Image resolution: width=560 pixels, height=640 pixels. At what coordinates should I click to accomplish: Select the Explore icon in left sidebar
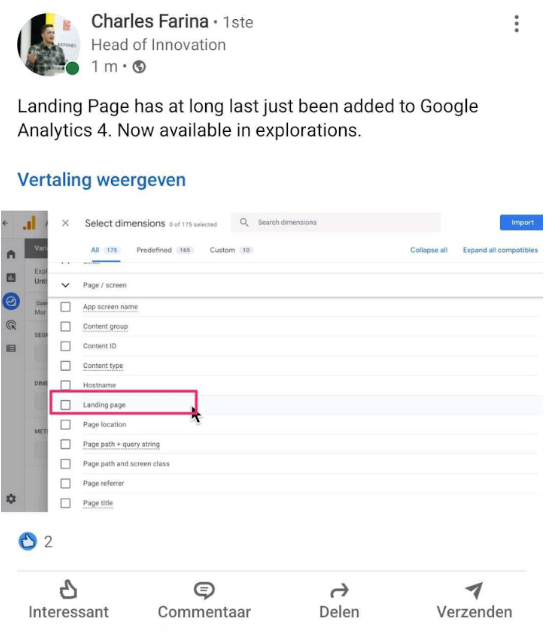(11, 302)
